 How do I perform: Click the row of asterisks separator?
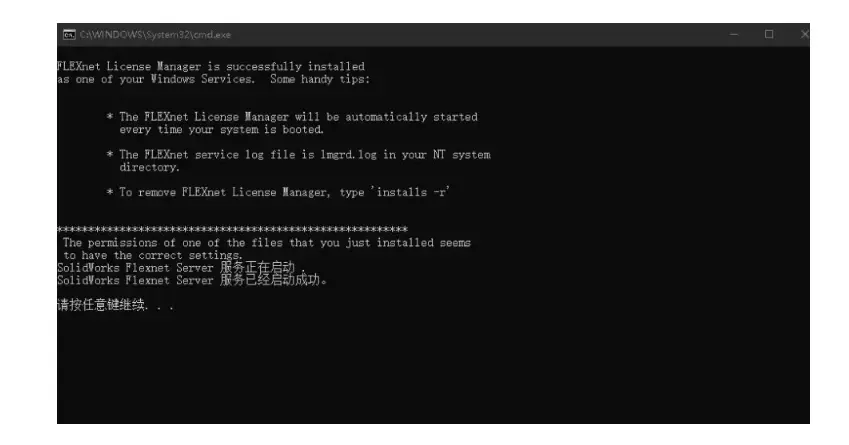tap(232, 230)
